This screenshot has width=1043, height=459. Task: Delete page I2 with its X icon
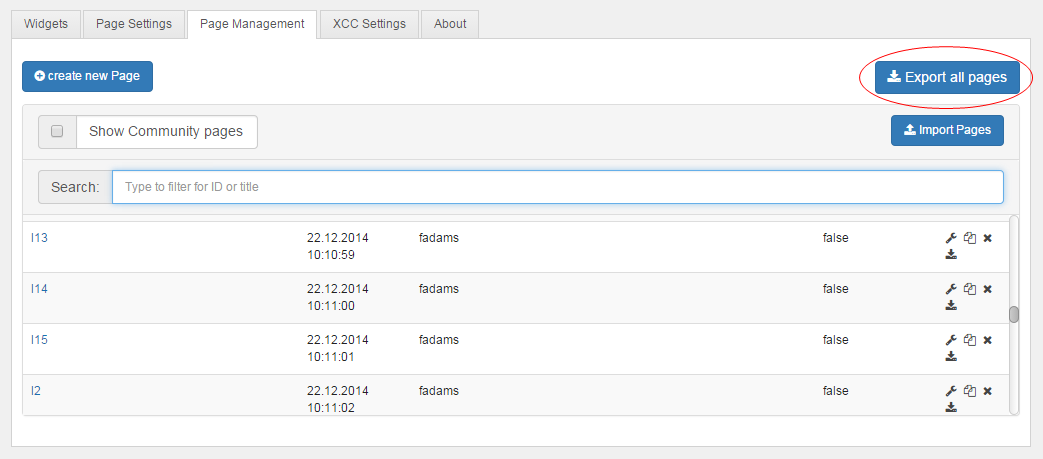(987, 391)
